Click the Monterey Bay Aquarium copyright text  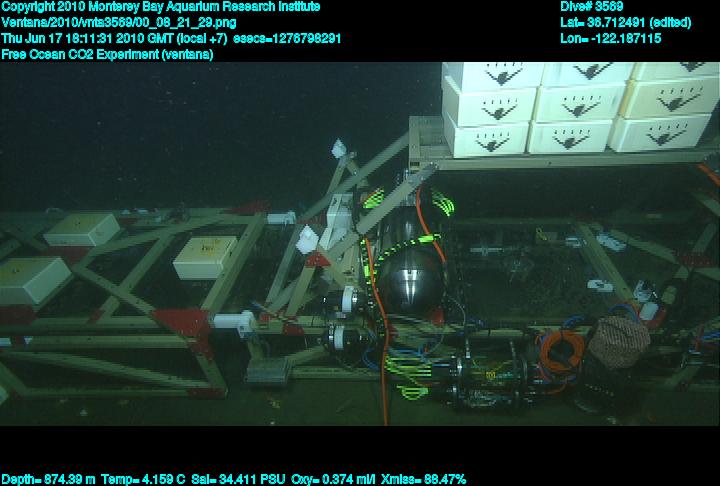[161, 7]
